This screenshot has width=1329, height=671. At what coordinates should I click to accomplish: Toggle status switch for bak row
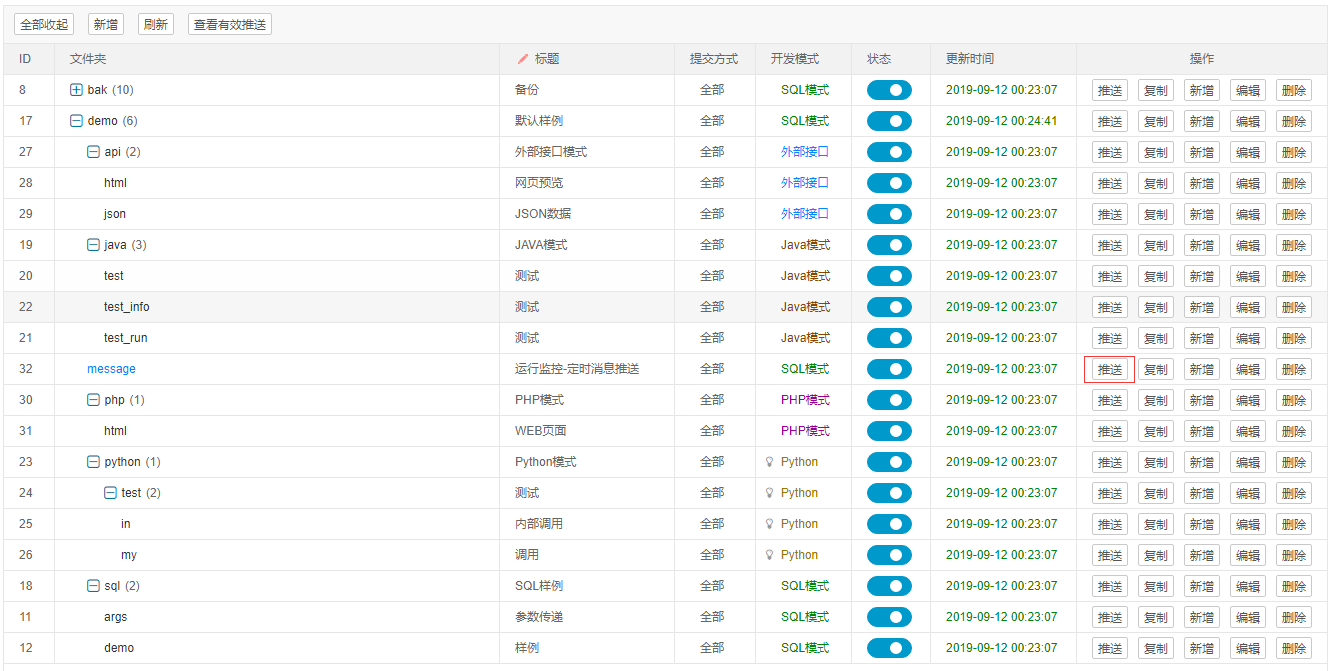(889, 90)
